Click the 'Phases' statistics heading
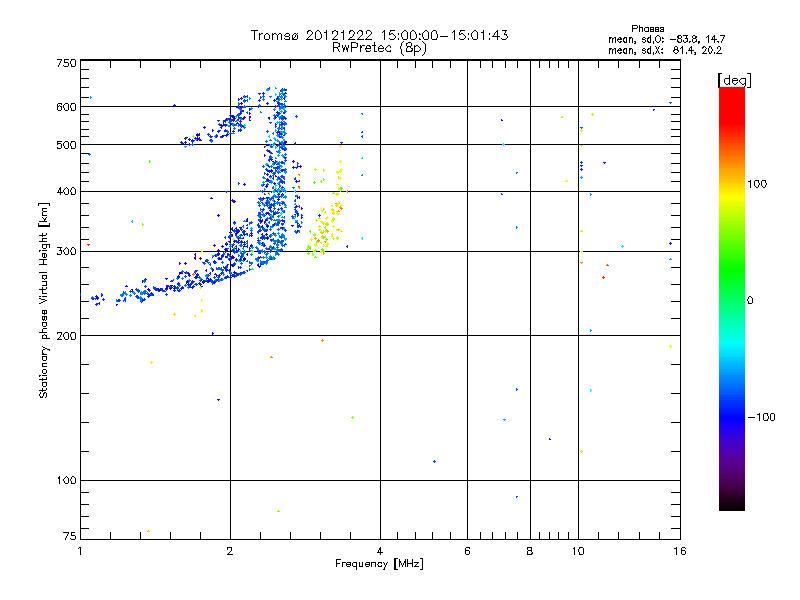The height and width of the screenshot is (600, 800). [x=647, y=29]
